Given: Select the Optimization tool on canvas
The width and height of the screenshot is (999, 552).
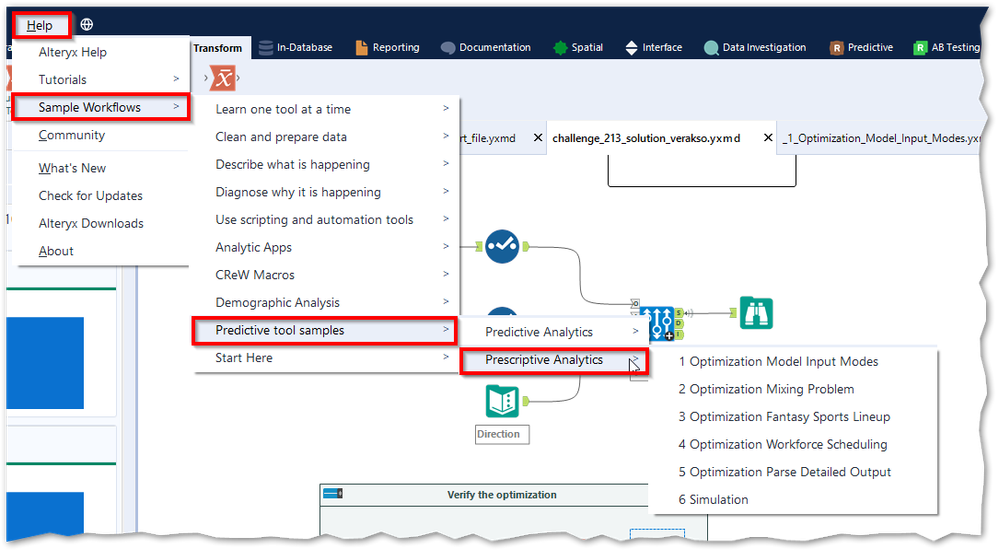Looking at the screenshot, I should point(658,323).
